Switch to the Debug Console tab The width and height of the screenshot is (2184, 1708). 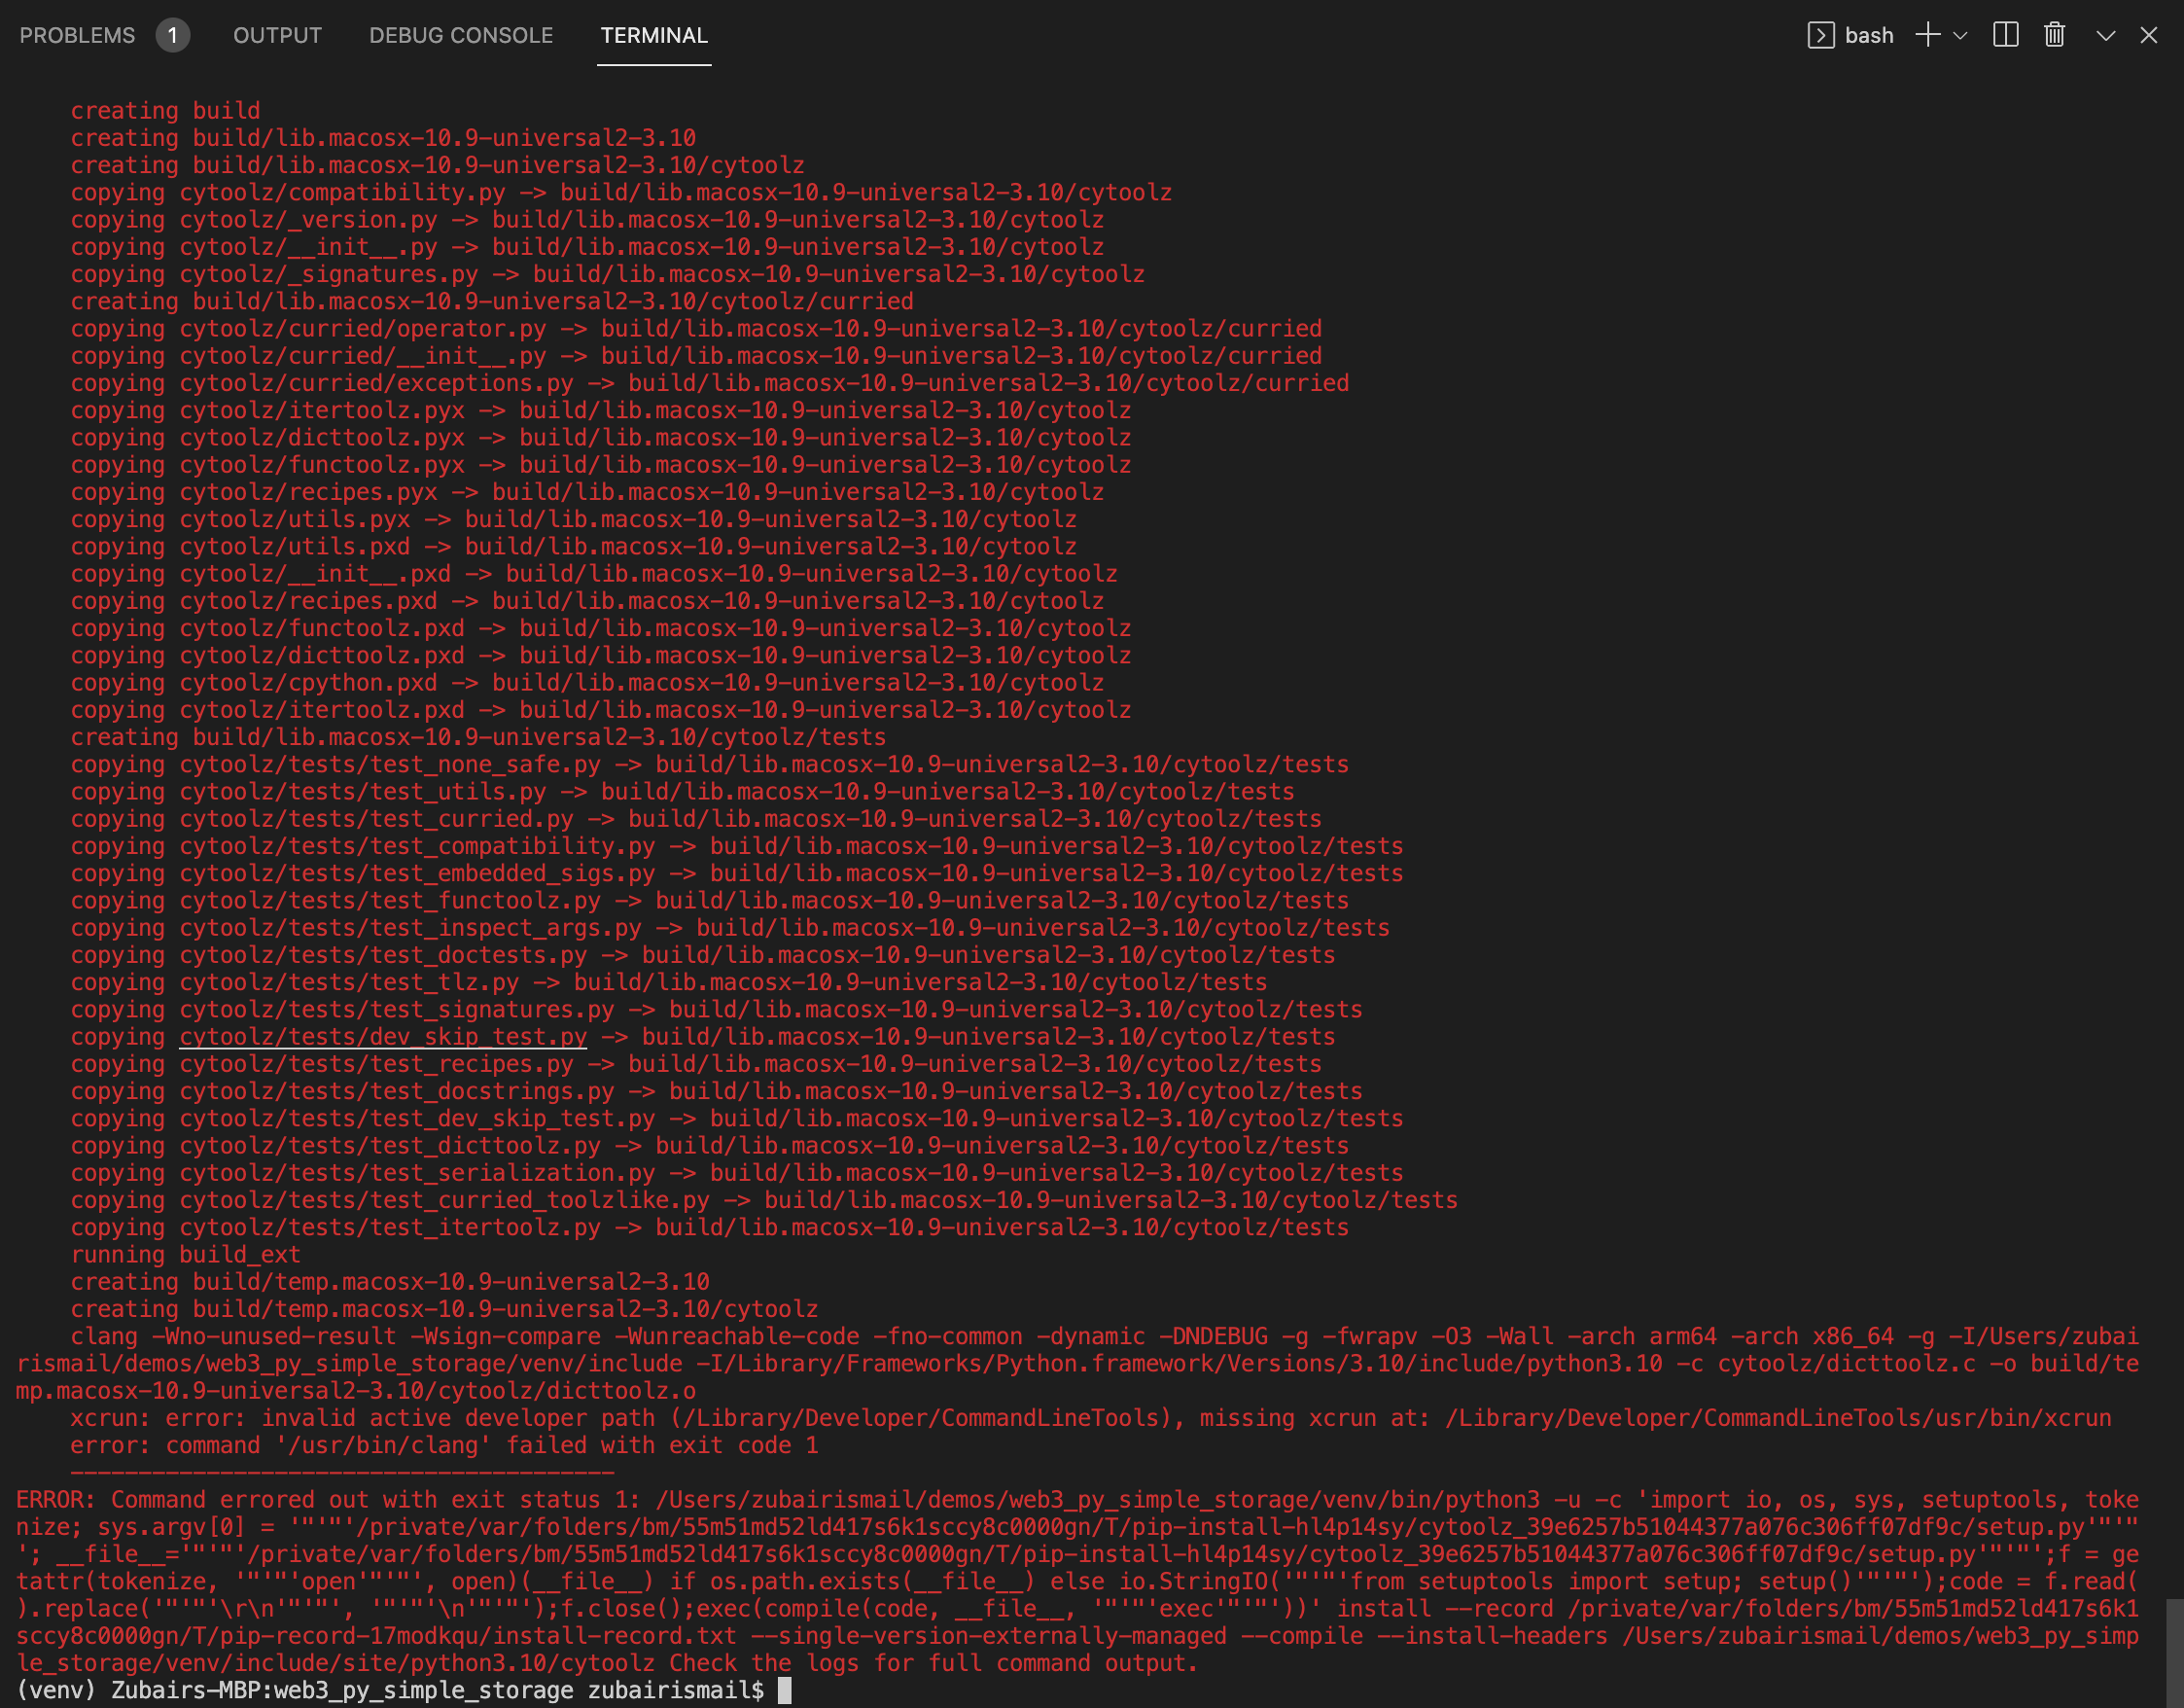click(461, 35)
